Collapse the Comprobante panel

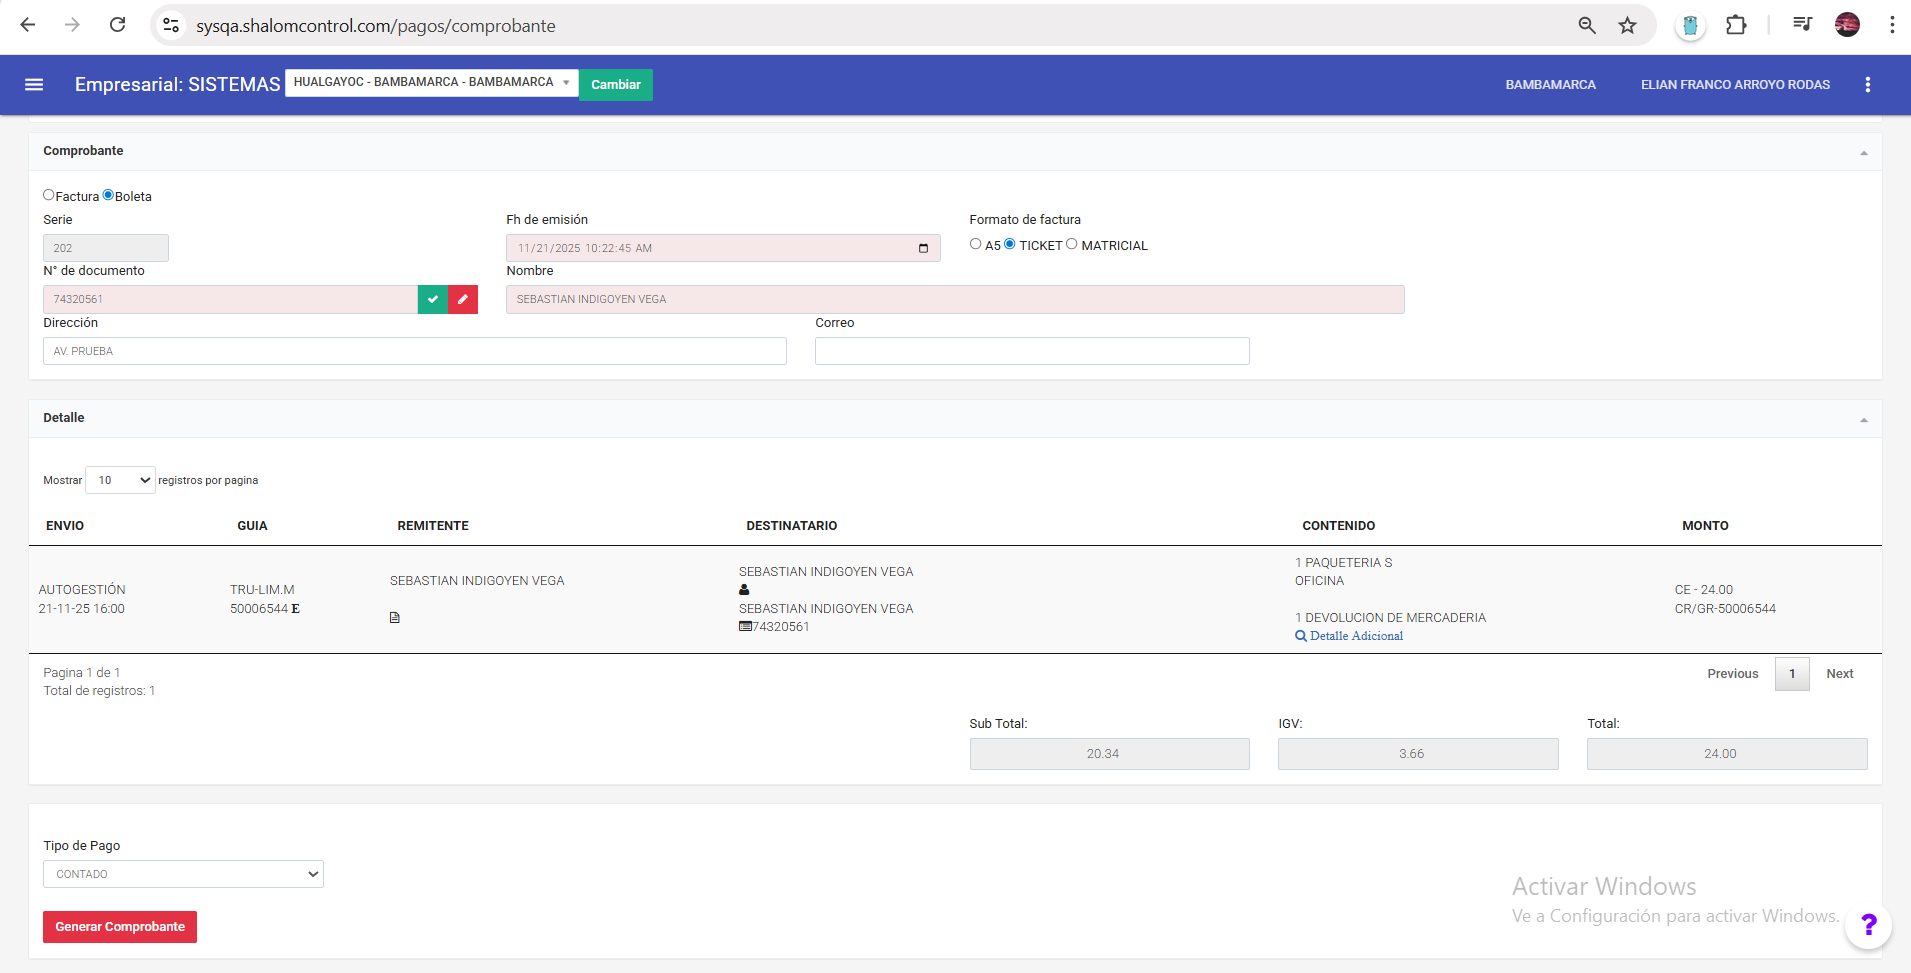tap(1863, 153)
